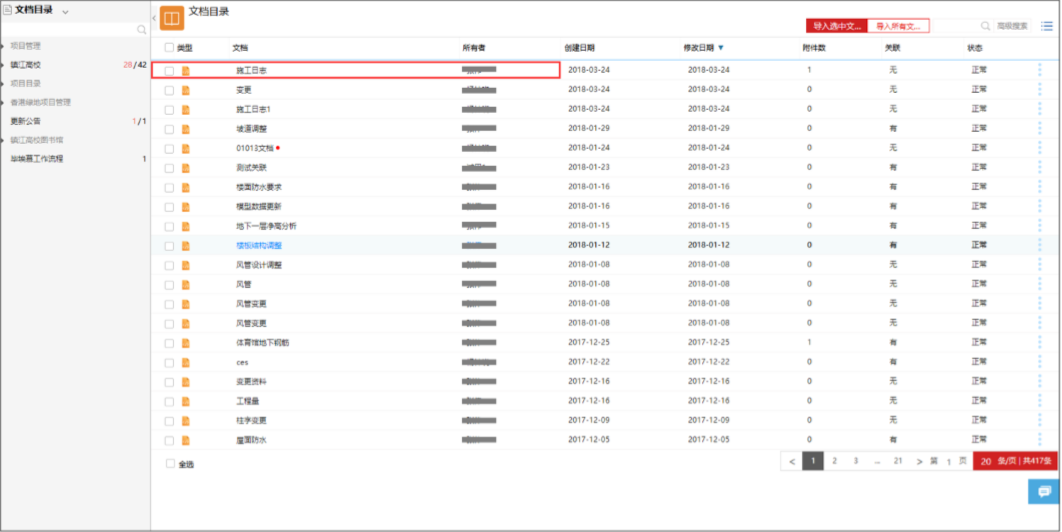Open the three-dot menu for the 测试关联 row
The height and width of the screenshot is (532, 1062).
pos(1040,167)
